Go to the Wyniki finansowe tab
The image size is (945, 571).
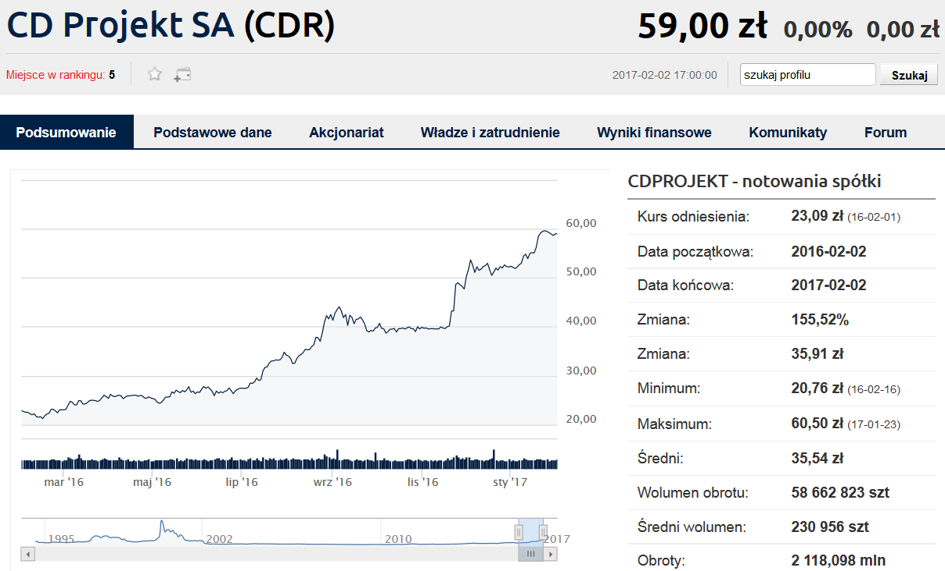tap(654, 132)
